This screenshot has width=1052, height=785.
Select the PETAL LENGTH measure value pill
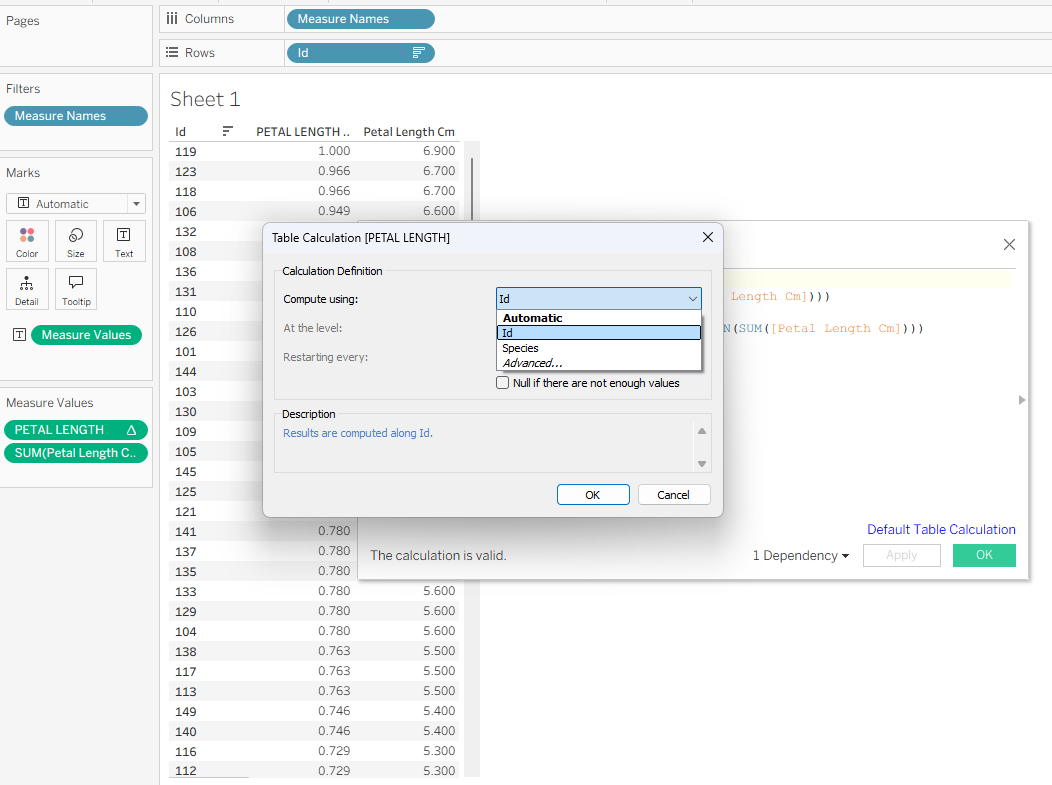pos(76,430)
